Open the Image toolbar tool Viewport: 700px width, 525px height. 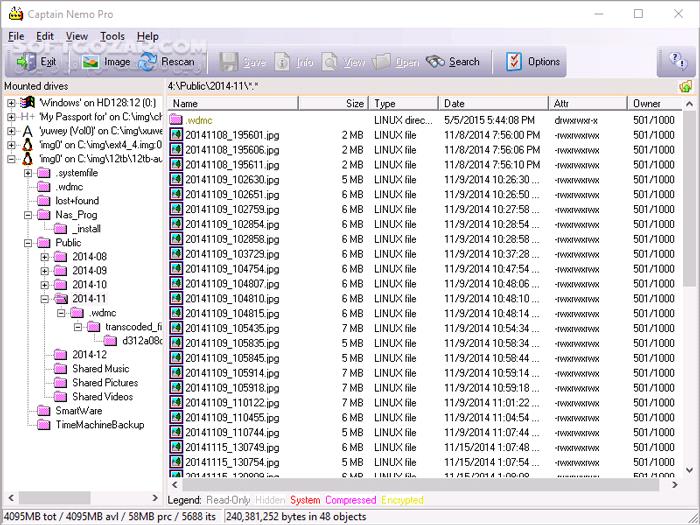pyautogui.click(x=107, y=62)
